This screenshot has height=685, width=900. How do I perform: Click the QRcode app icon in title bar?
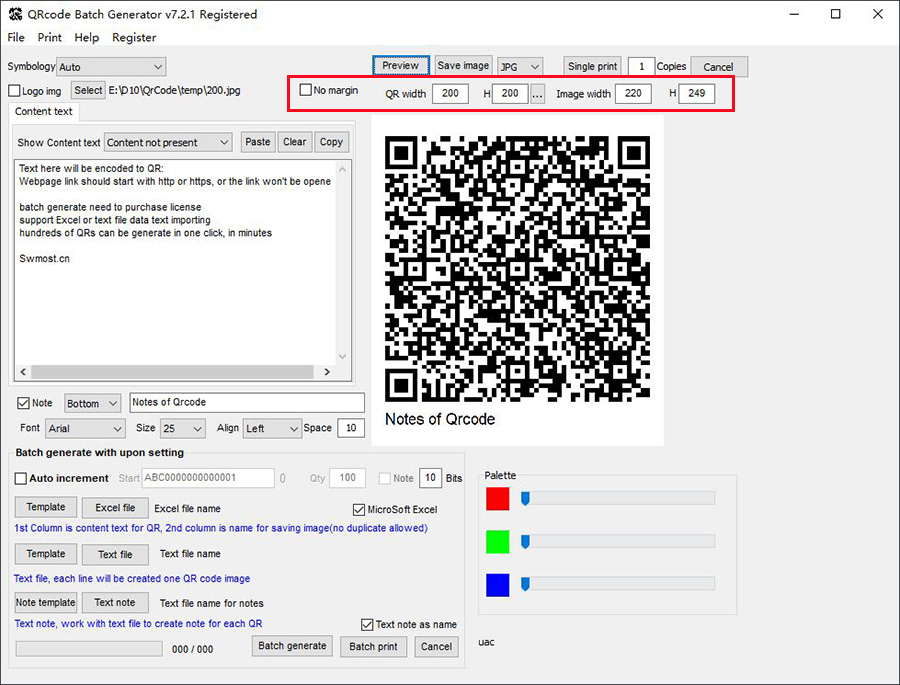coord(15,14)
